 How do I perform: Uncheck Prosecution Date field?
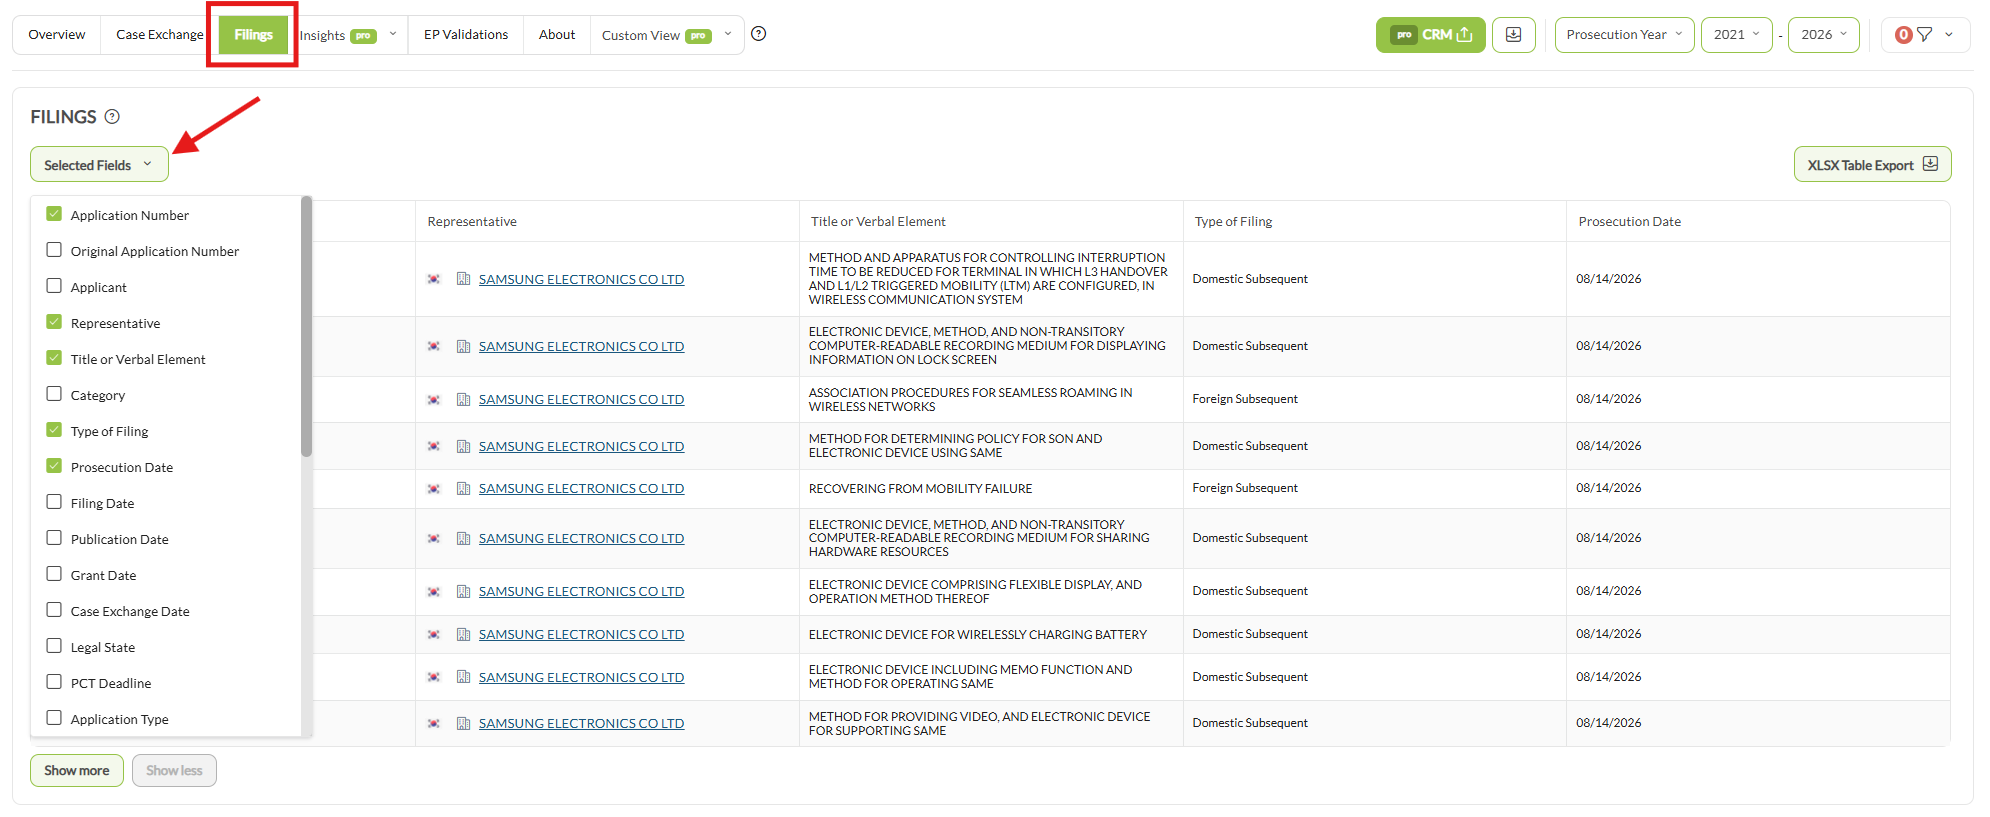[x=54, y=466]
